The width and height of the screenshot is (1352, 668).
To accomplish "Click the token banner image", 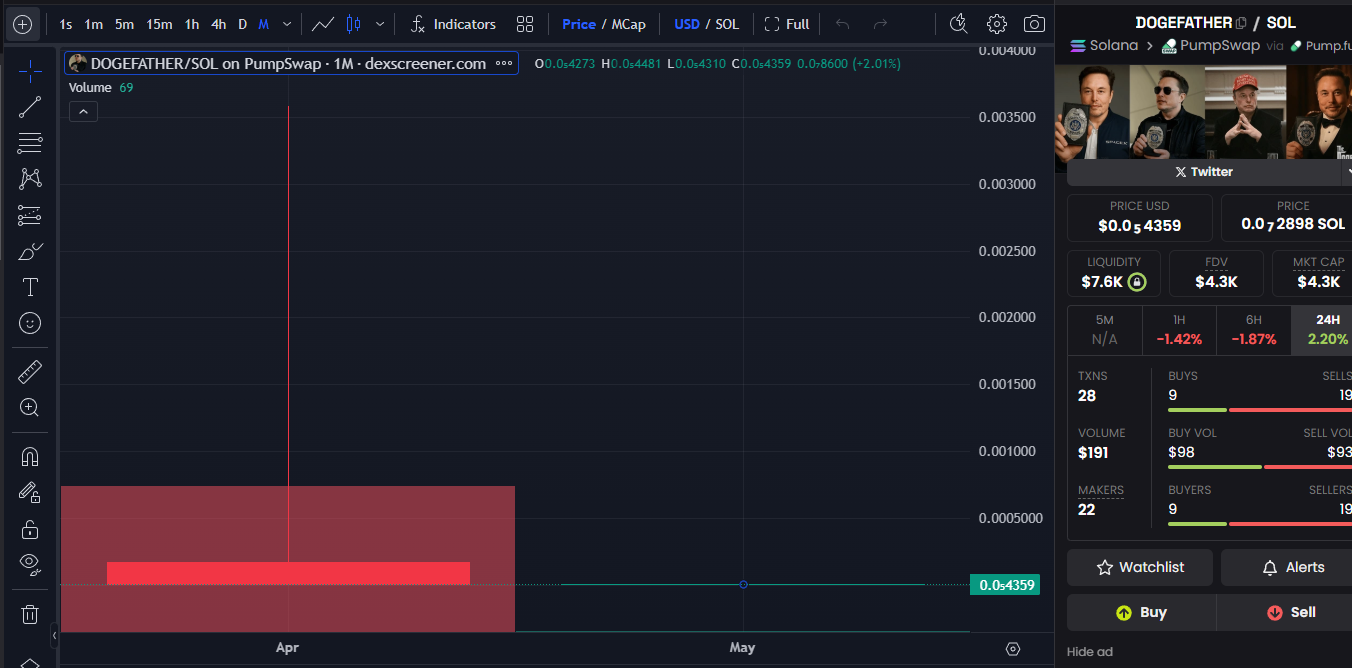I will click(1204, 112).
